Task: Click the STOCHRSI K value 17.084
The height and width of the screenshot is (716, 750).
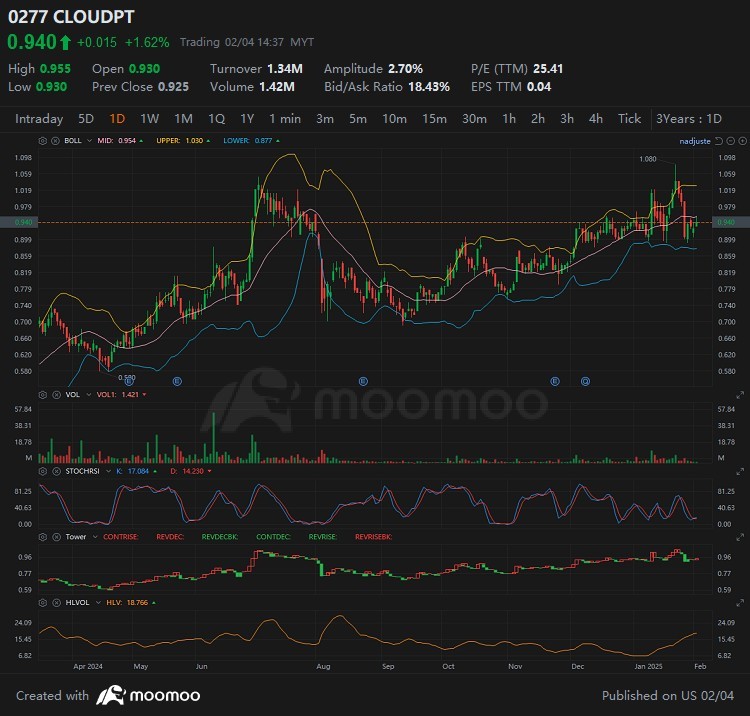Action: (139, 471)
